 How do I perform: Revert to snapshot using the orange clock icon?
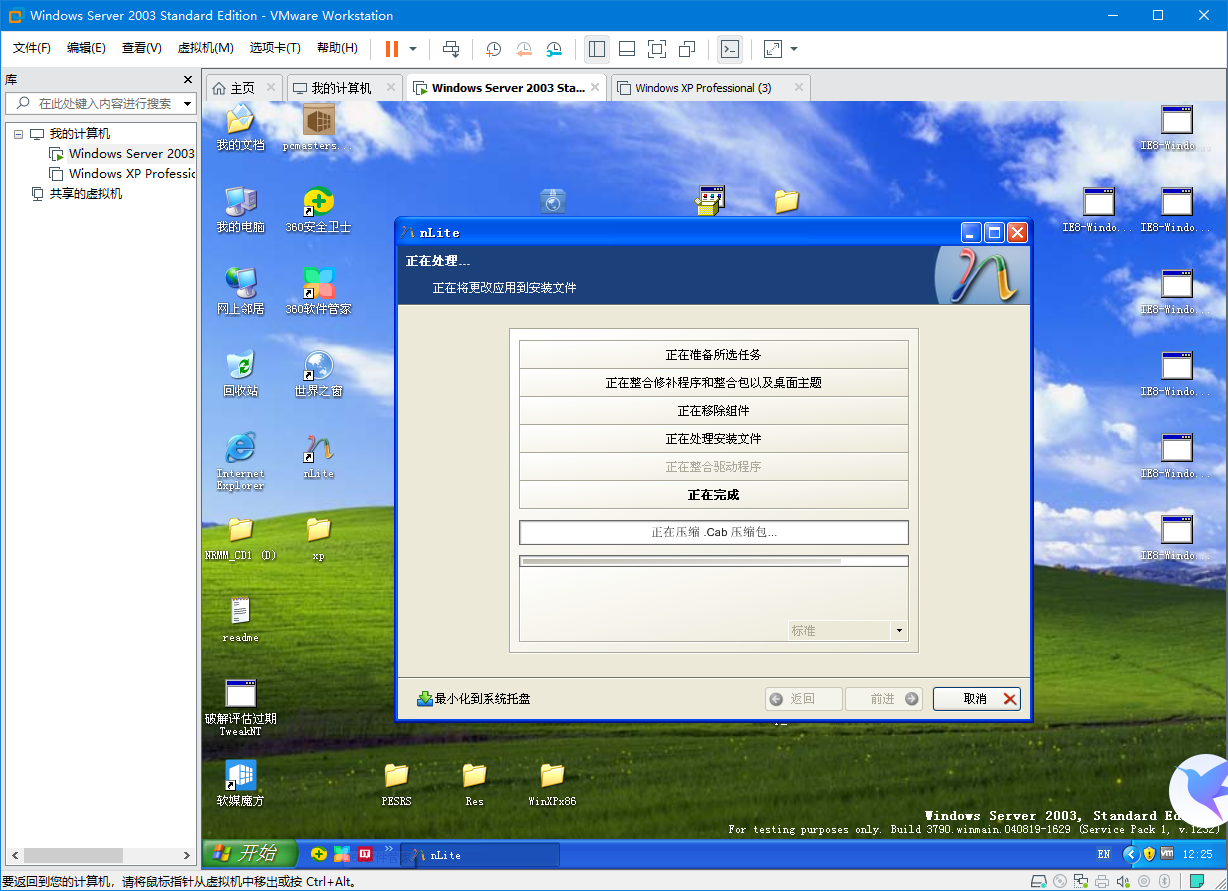pyautogui.click(x=524, y=48)
